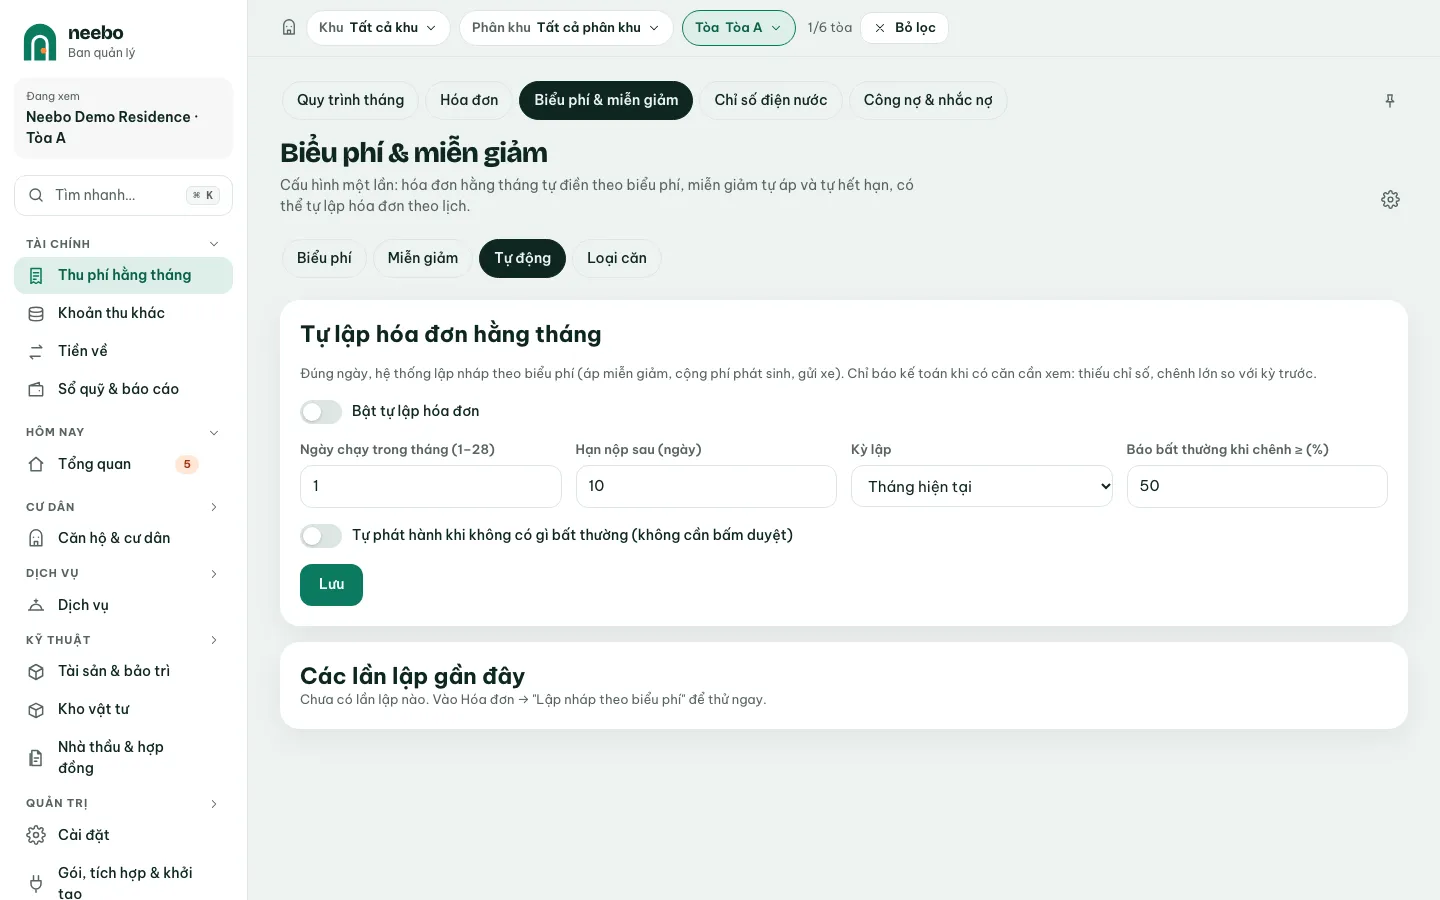Screen dimensions: 1440x900
Task: Toggle Tự phát hành khi không có gì bất thường
Action: point(321,536)
